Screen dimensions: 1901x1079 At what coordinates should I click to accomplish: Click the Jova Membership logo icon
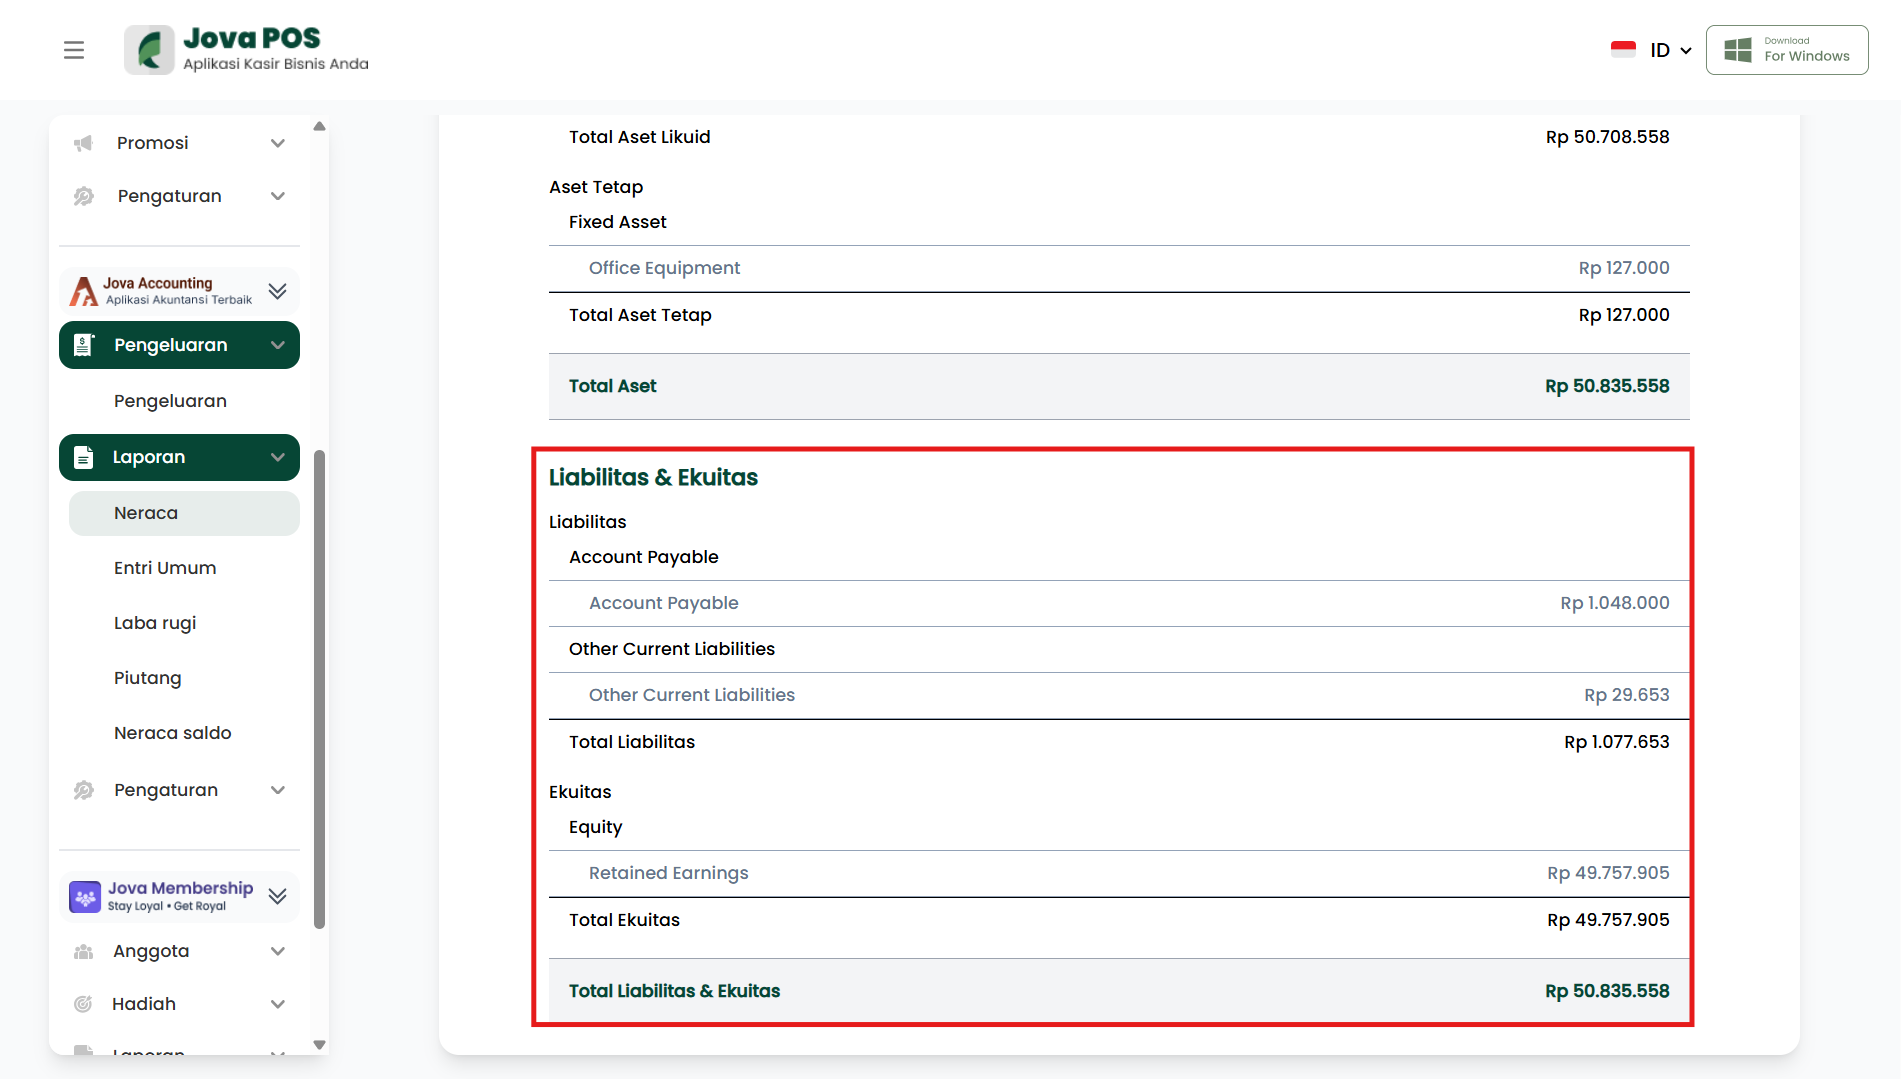coord(85,896)
